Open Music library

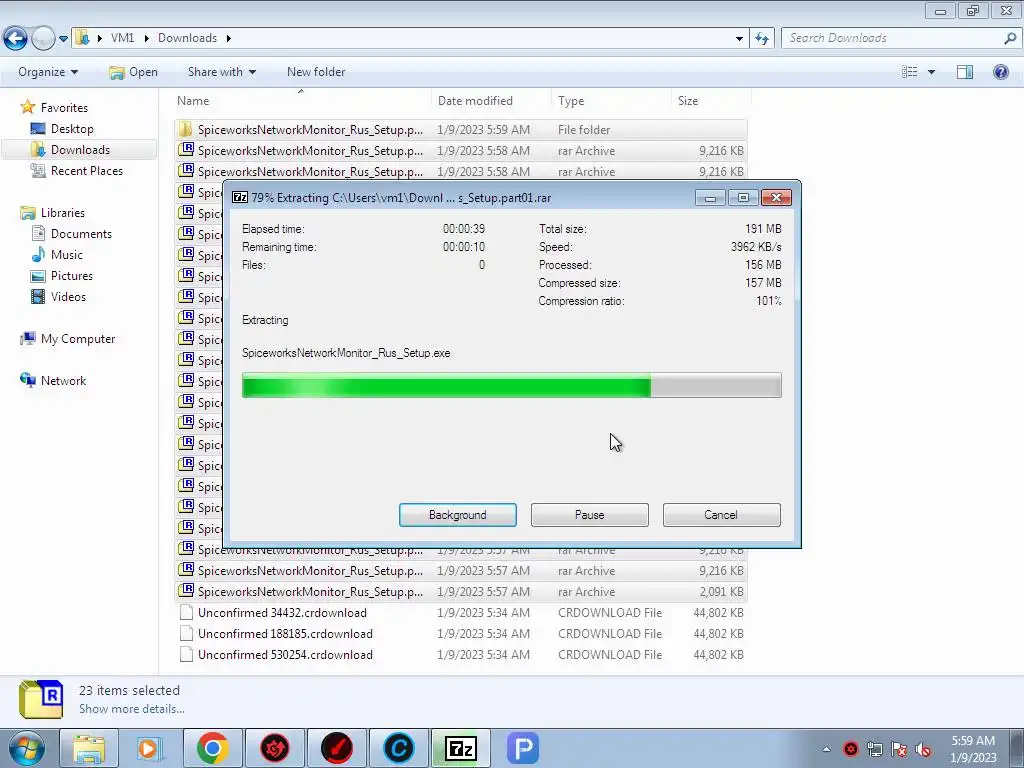pos(67,255)
